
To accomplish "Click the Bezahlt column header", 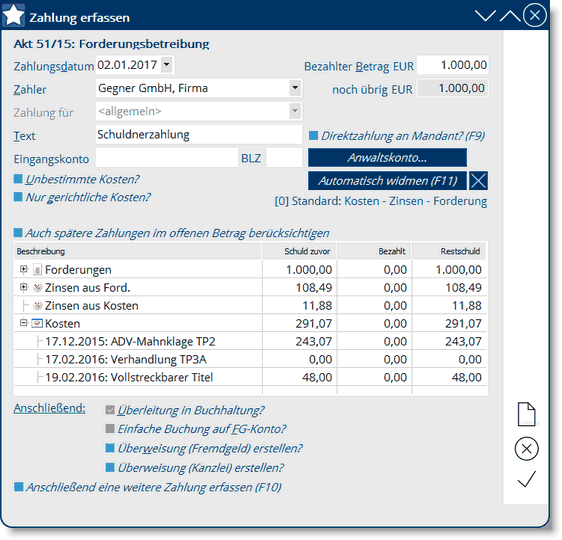I will click(374, 251).
